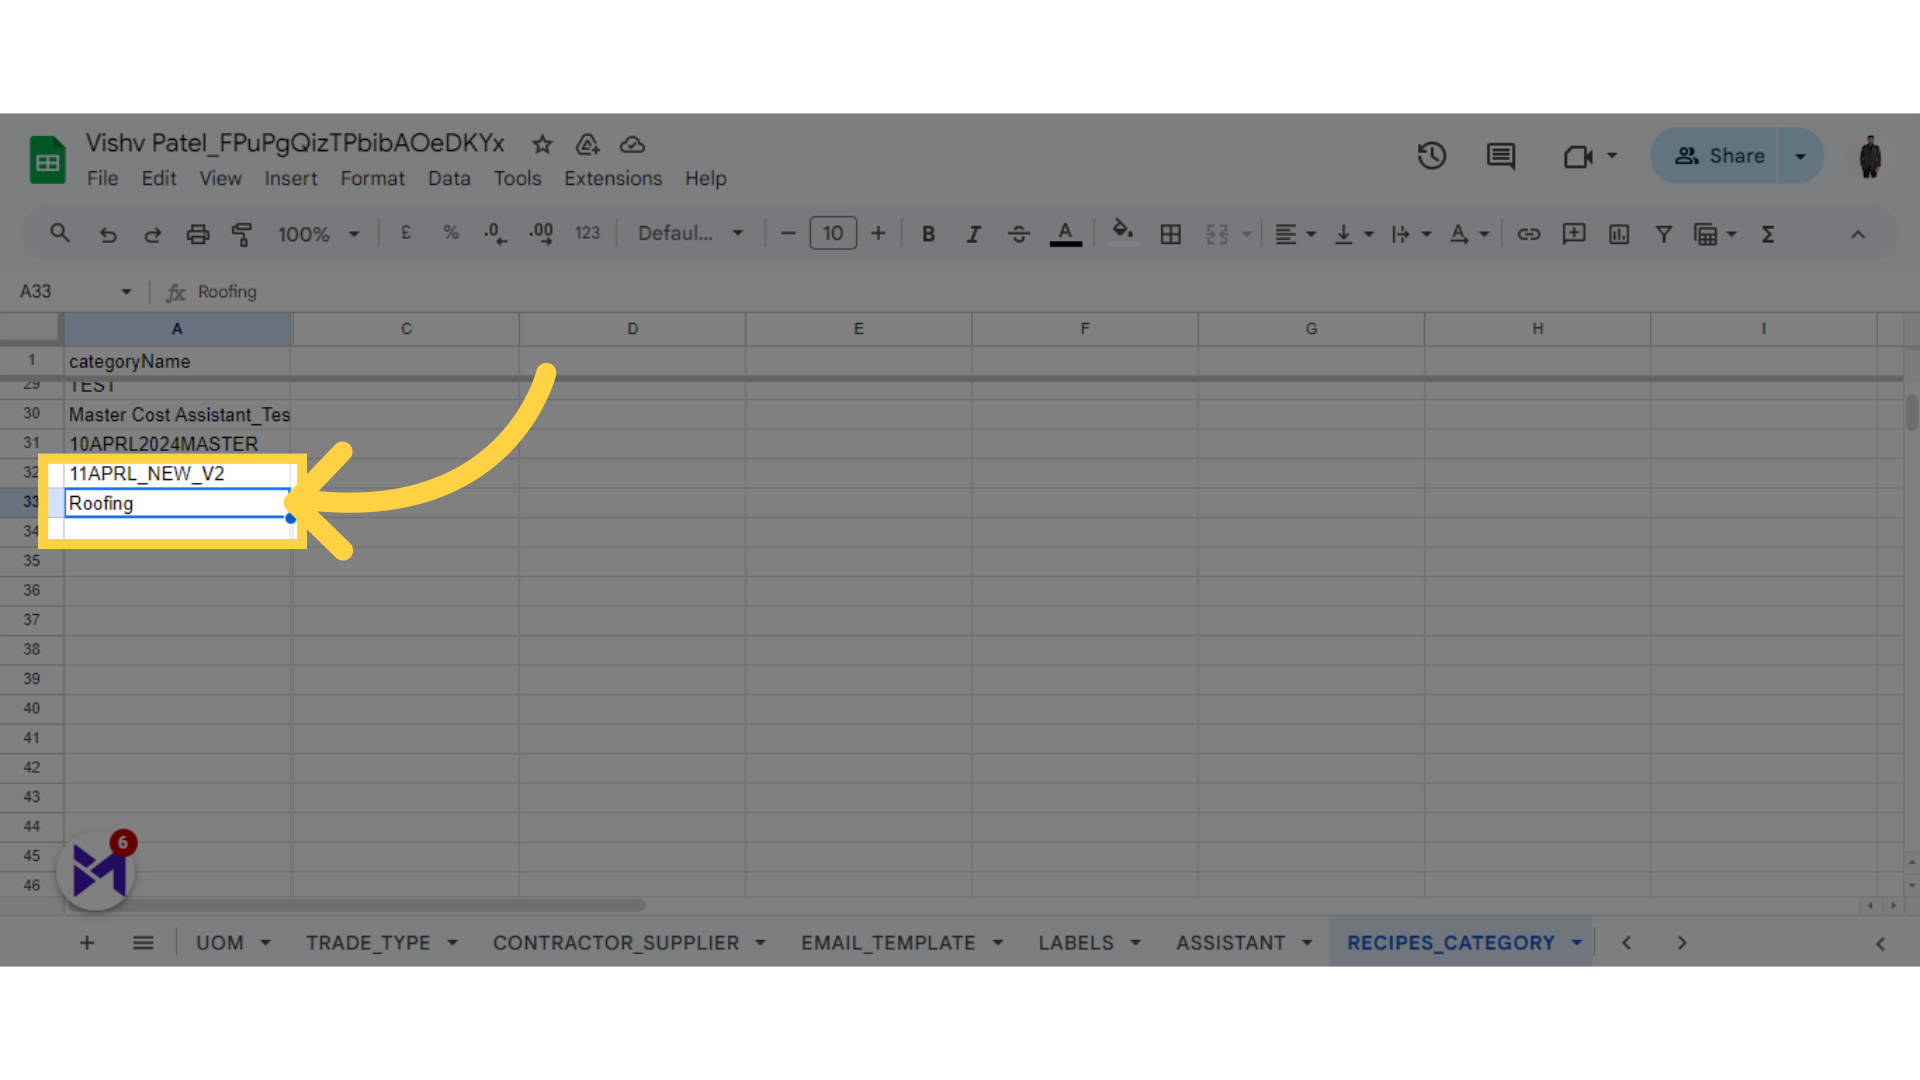Select the font size 10 field
This screenshot has height=1080, width=1920.
tap(832, 235)
